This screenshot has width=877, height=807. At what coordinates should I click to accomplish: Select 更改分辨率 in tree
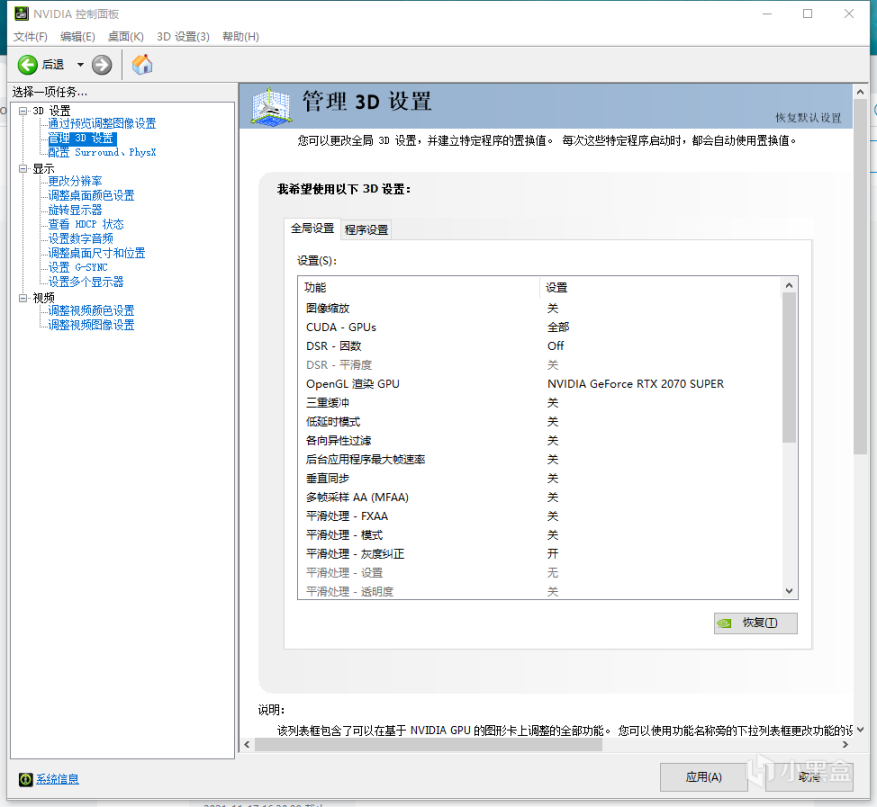75,181
